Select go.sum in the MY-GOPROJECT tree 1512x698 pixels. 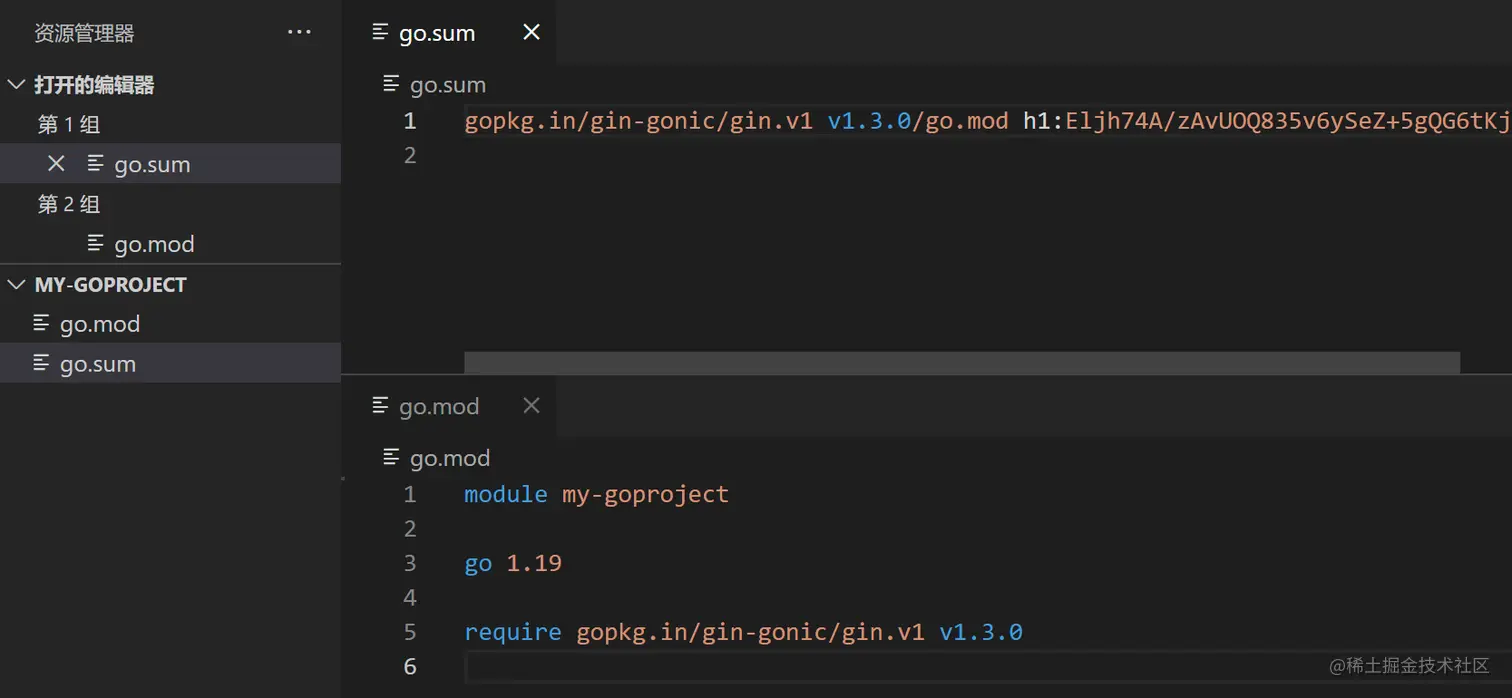[98, 364]
